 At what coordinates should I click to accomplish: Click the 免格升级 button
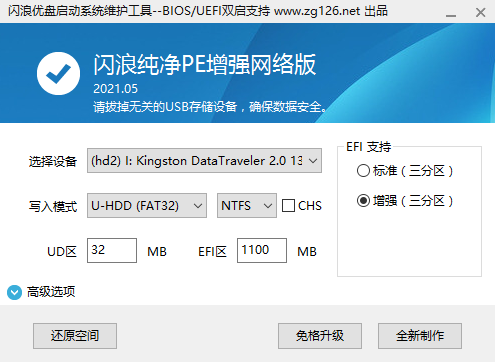320,336
